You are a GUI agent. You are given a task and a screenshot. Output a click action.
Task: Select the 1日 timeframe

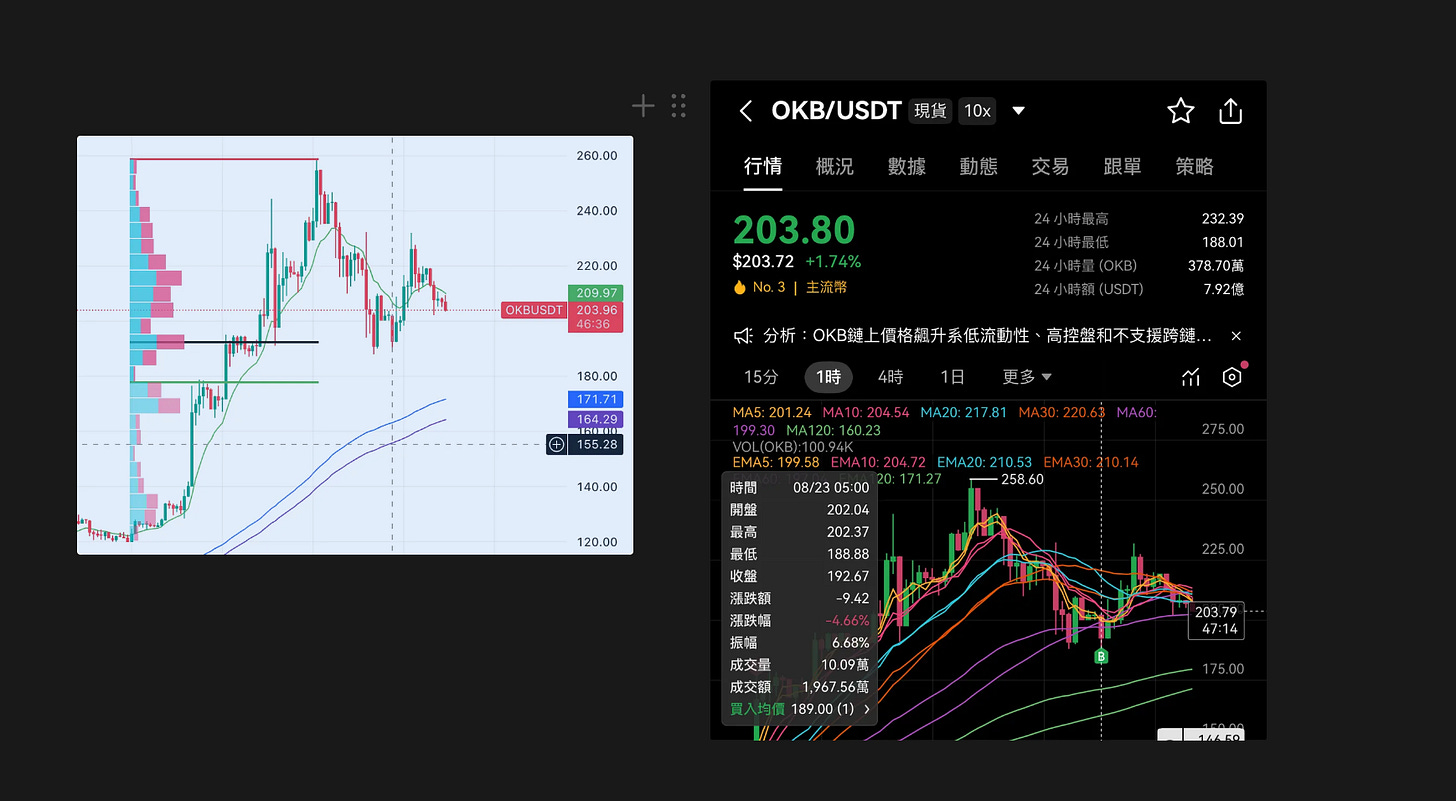click(x=952, y=377)
